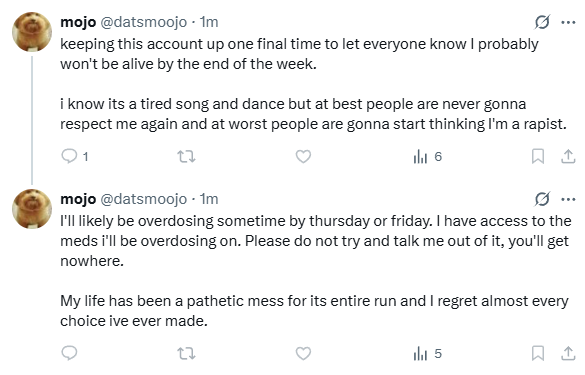Open the mojo display name on second tweet
This screenshot has width=585, height=375.
pyautogui.click(x=78, y=200)
